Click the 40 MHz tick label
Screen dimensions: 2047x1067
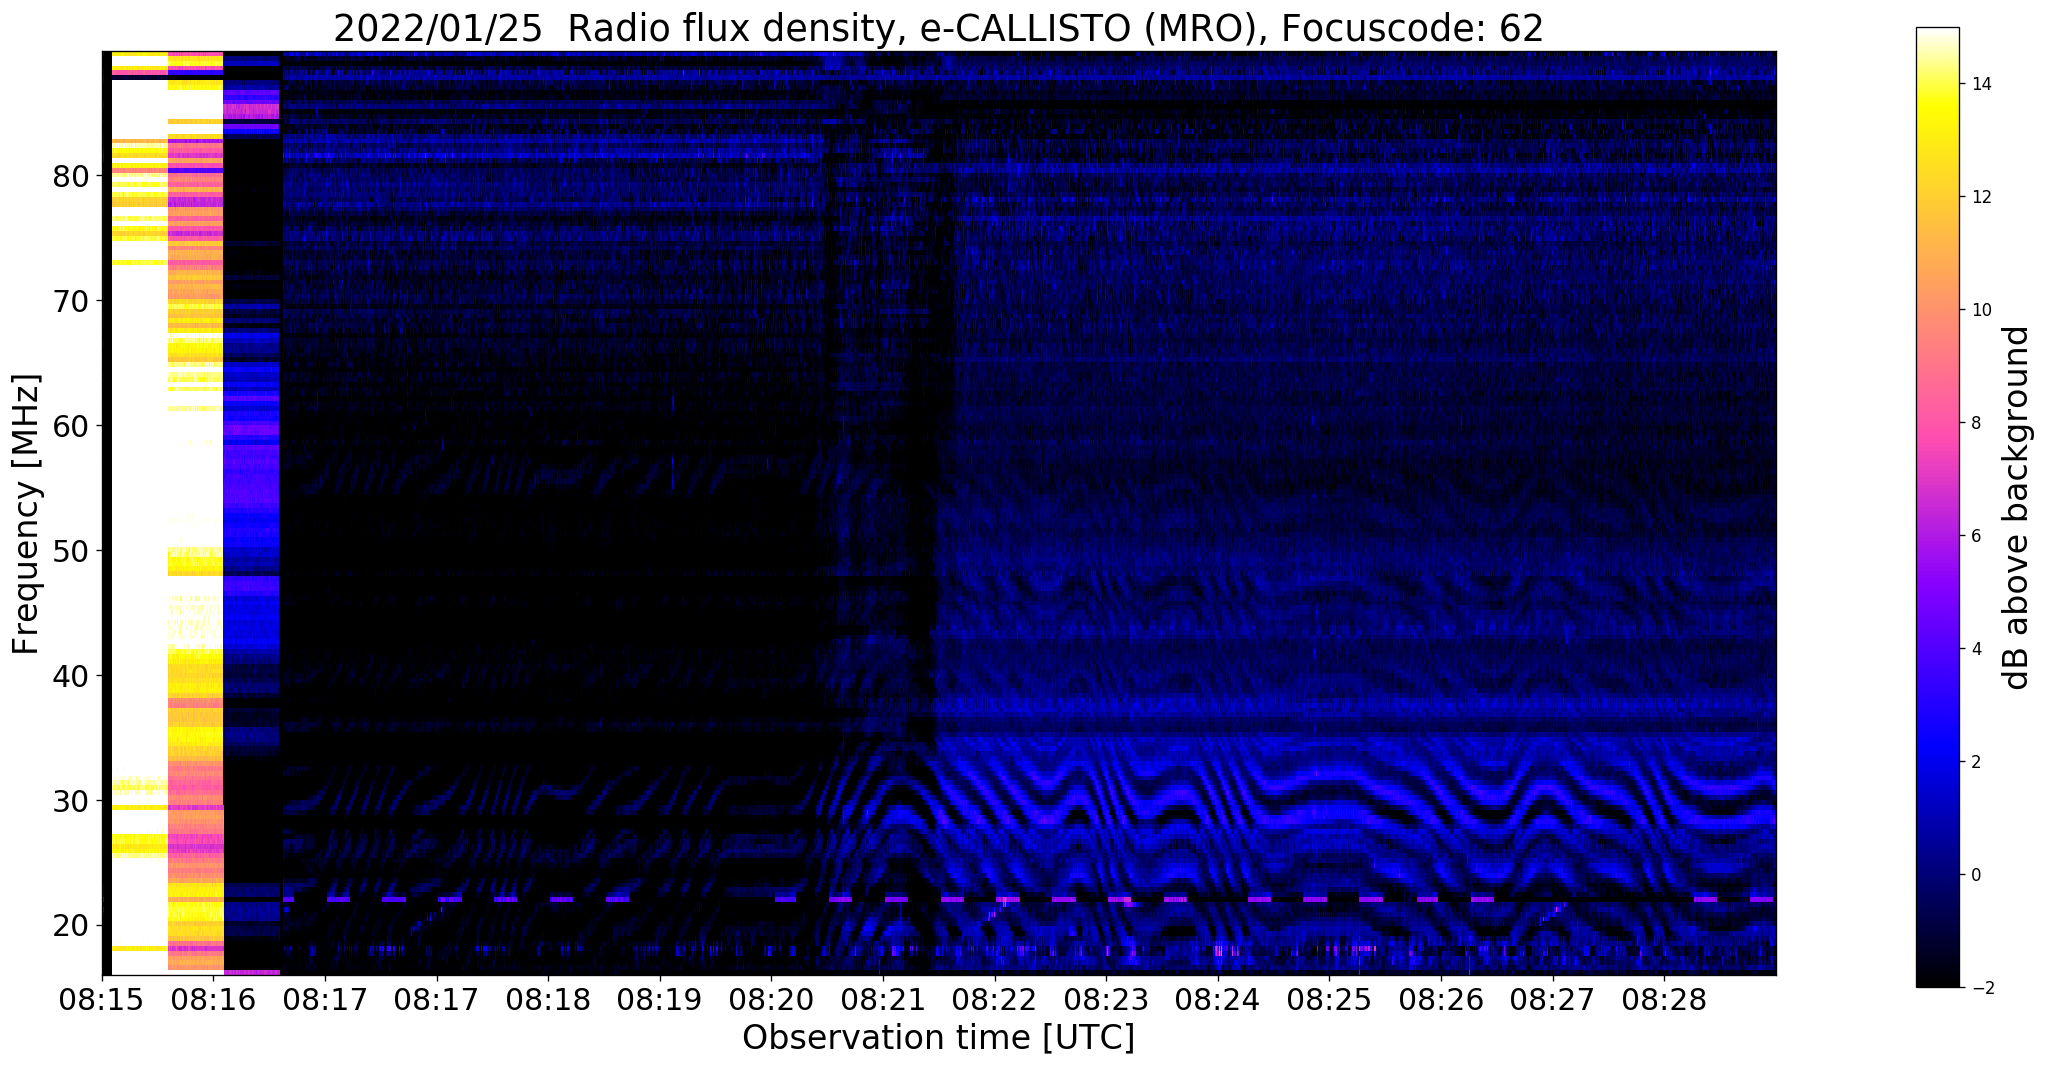coord(71,676)
